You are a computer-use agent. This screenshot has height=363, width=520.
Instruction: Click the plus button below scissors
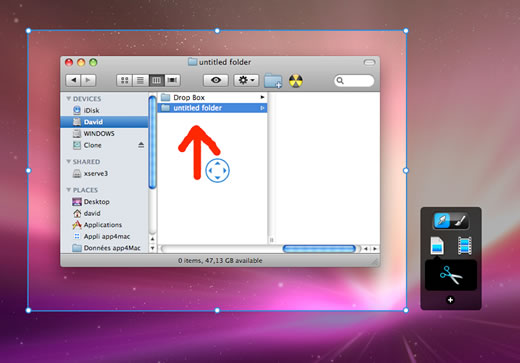point(450,300)
